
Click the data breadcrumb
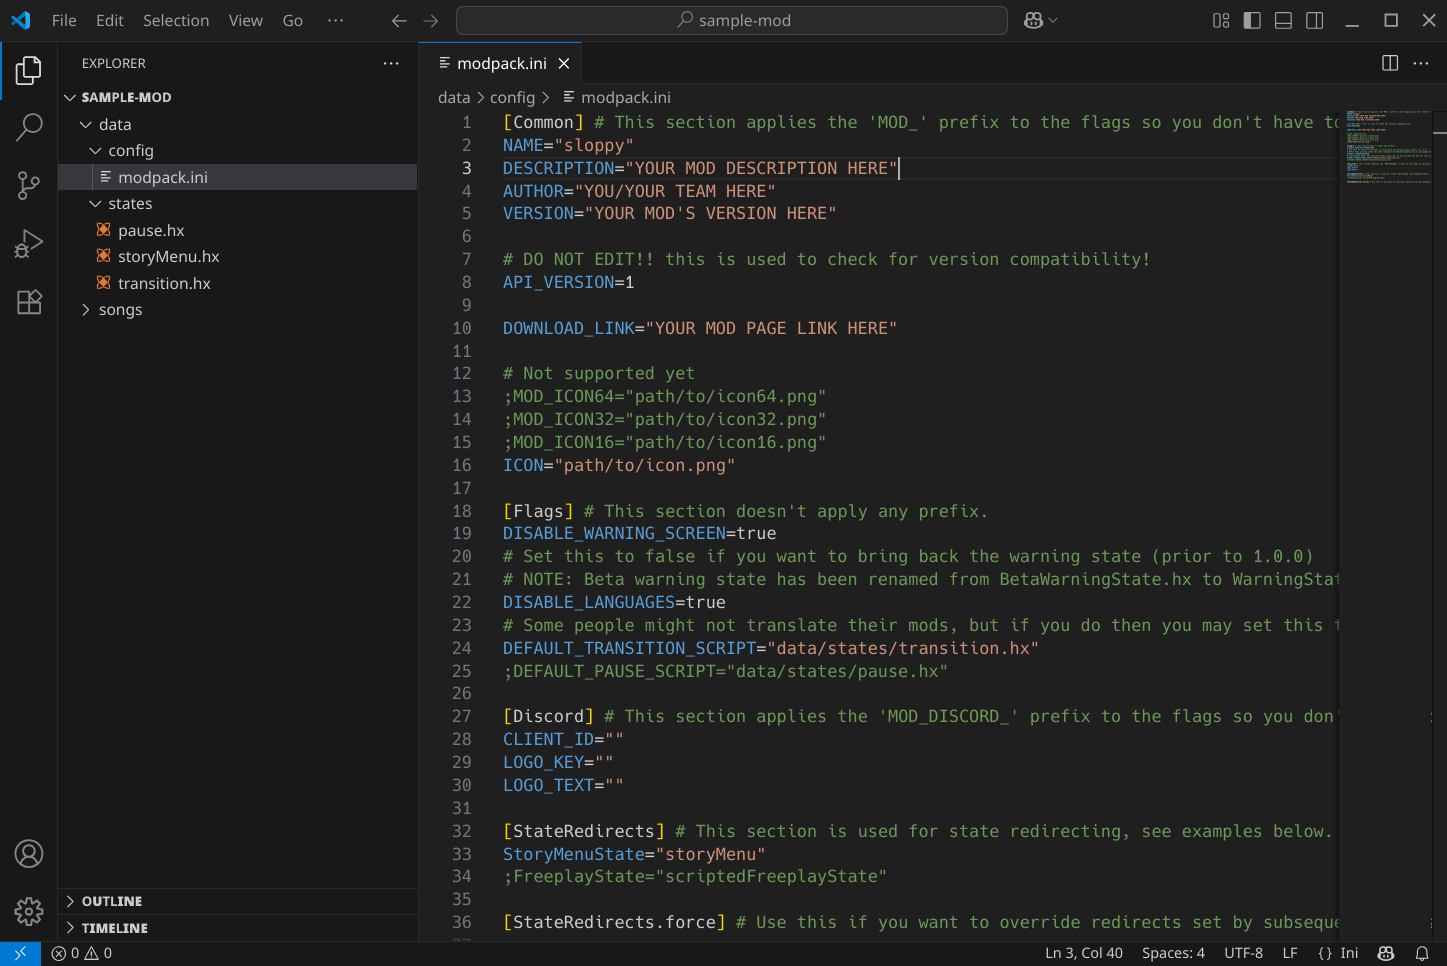click(454, 97)
